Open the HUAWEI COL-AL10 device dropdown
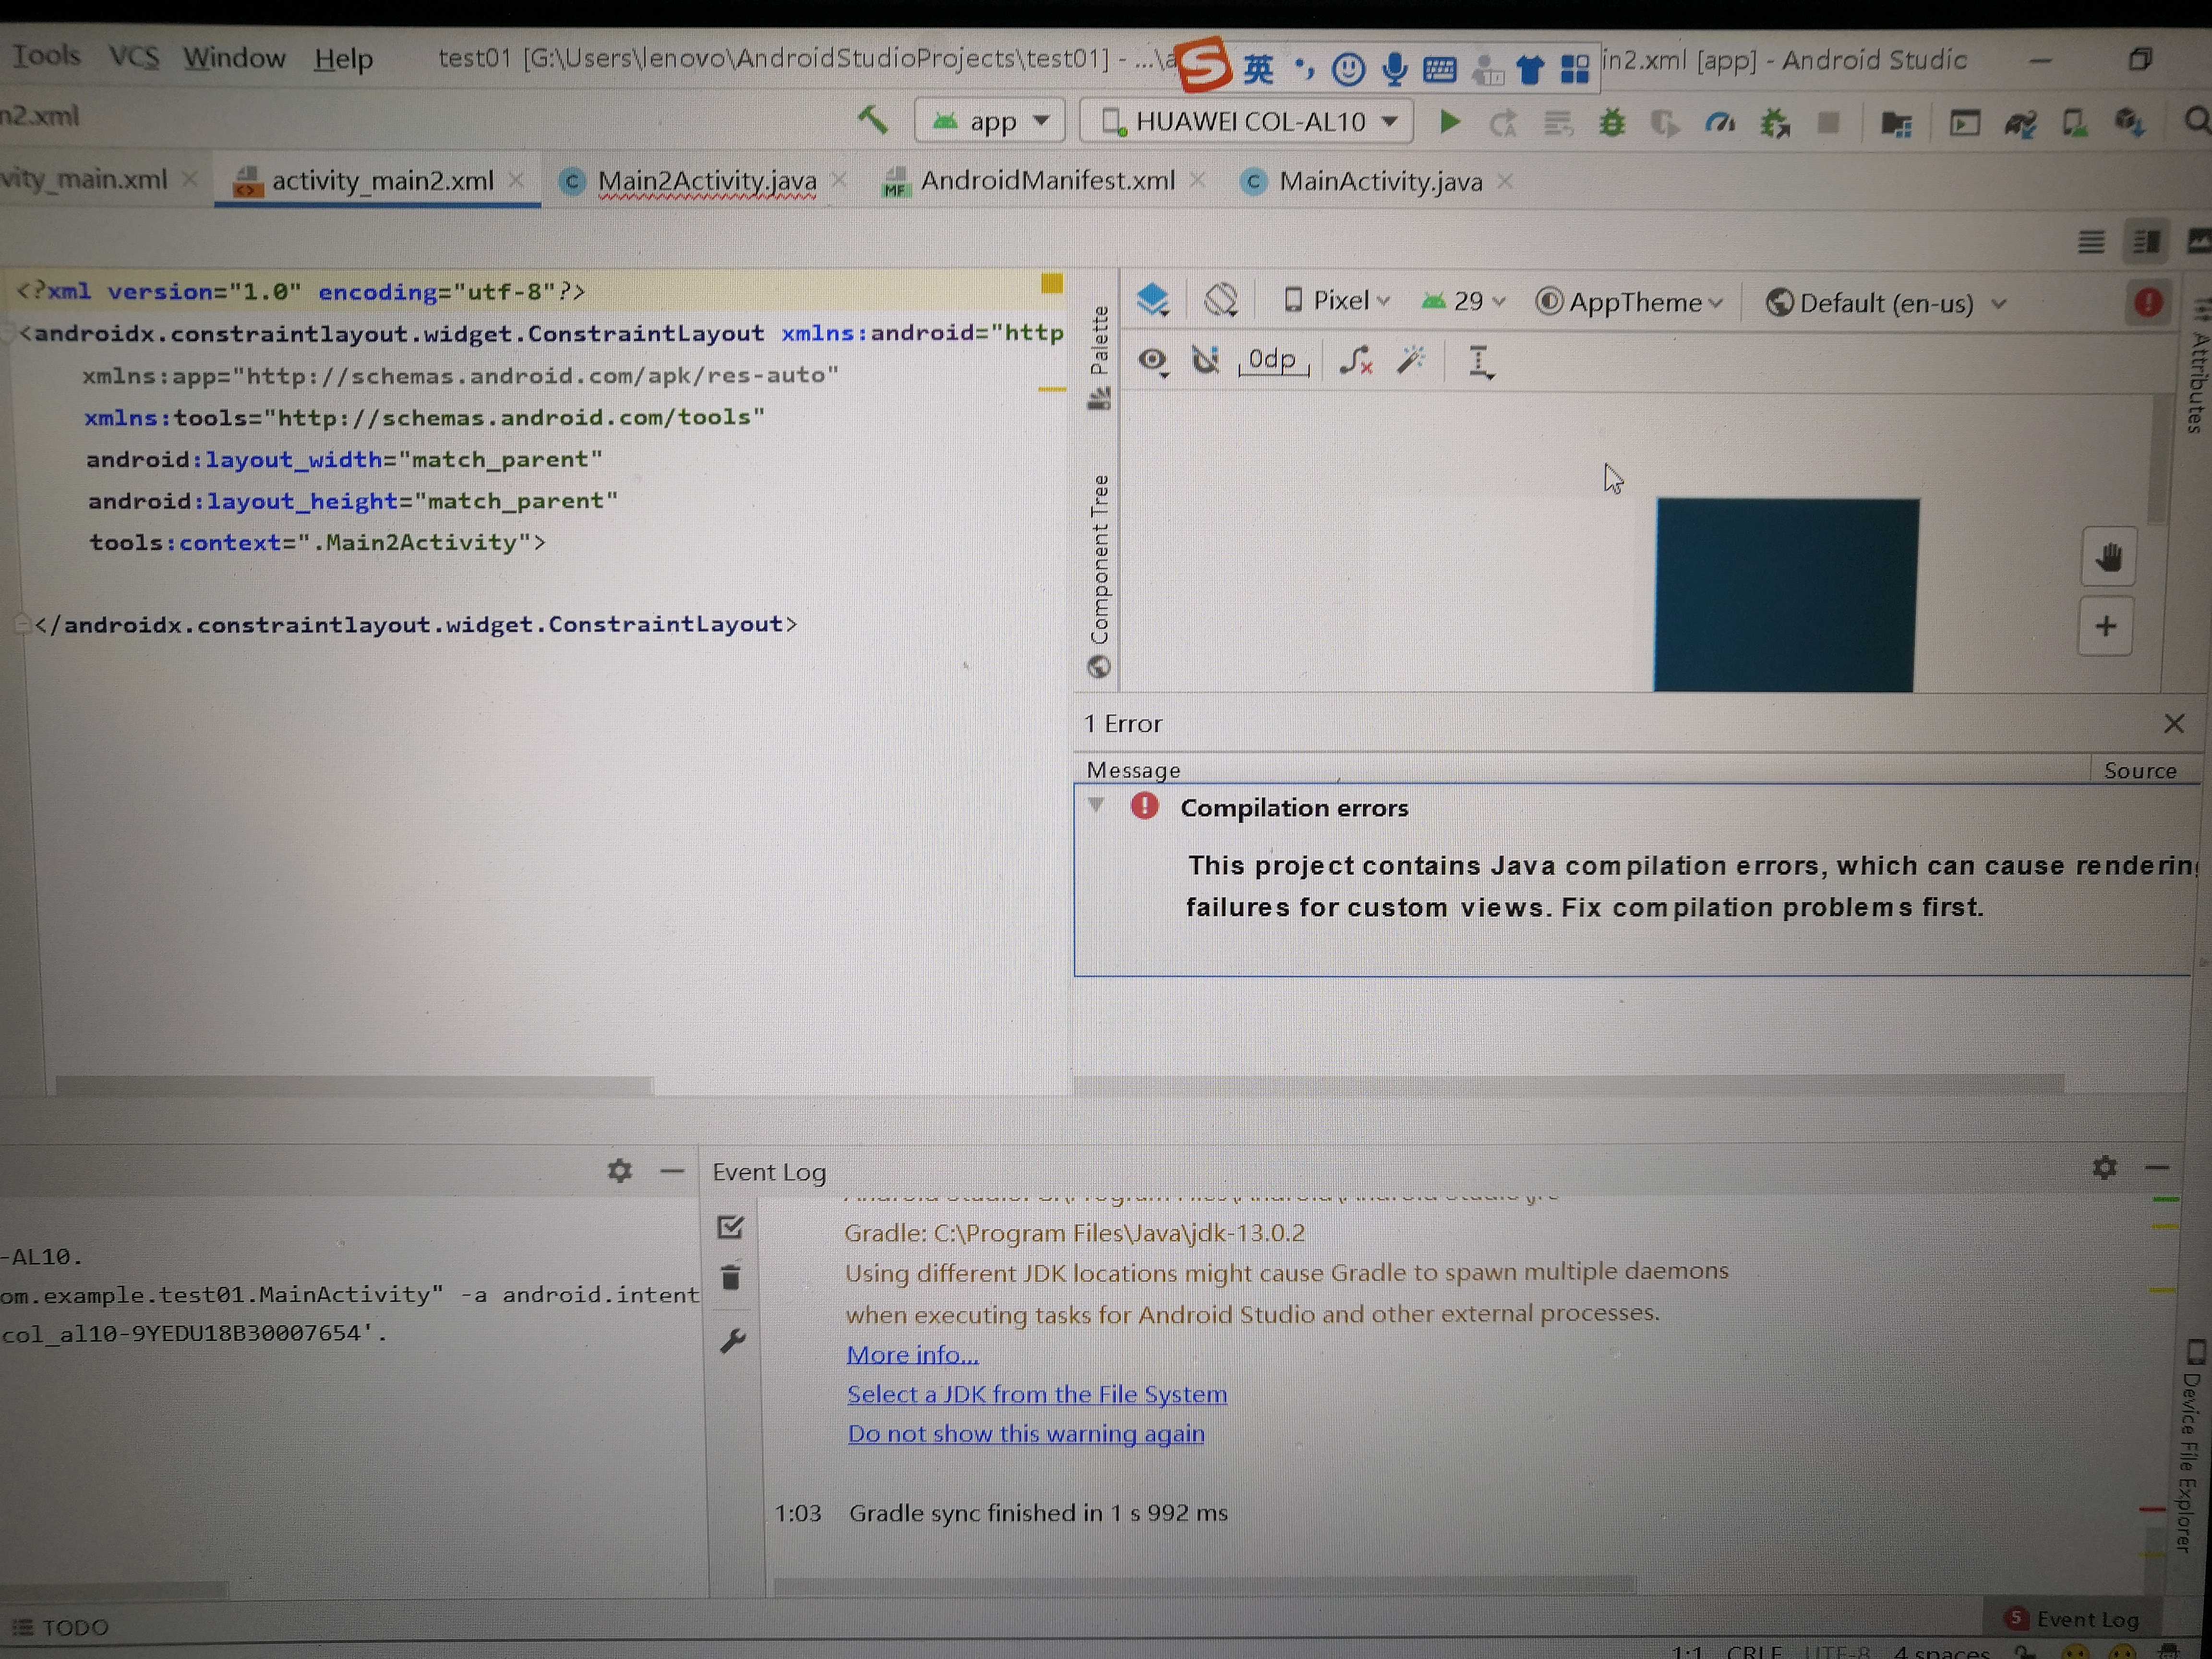The image size is (2212, 1659). tap(1248, 122)
